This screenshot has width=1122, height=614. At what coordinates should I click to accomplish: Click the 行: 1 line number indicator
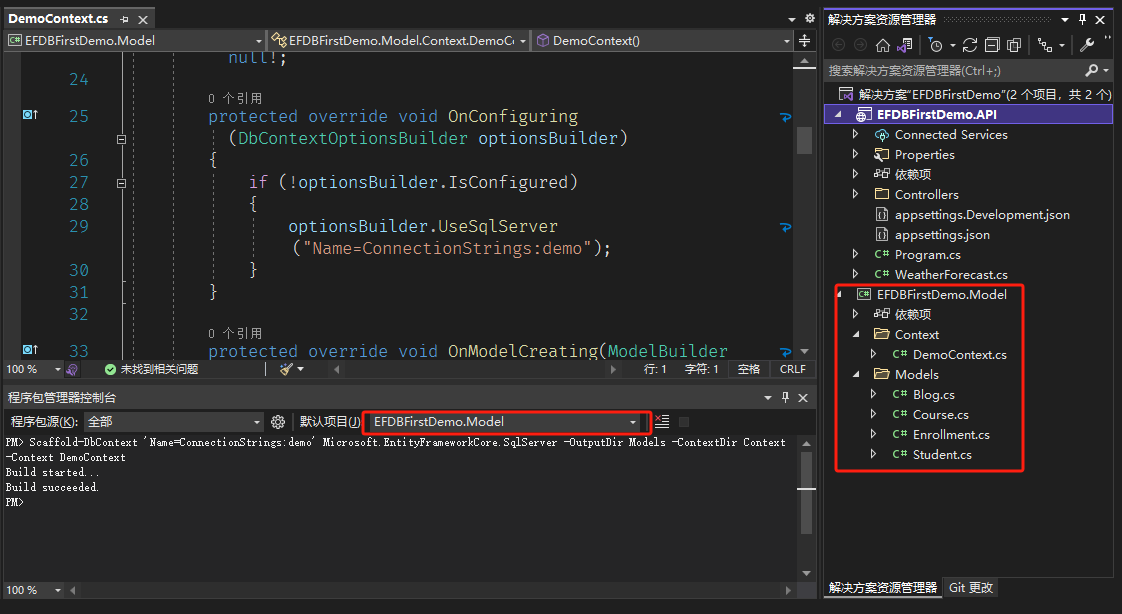tap(655, 369)
